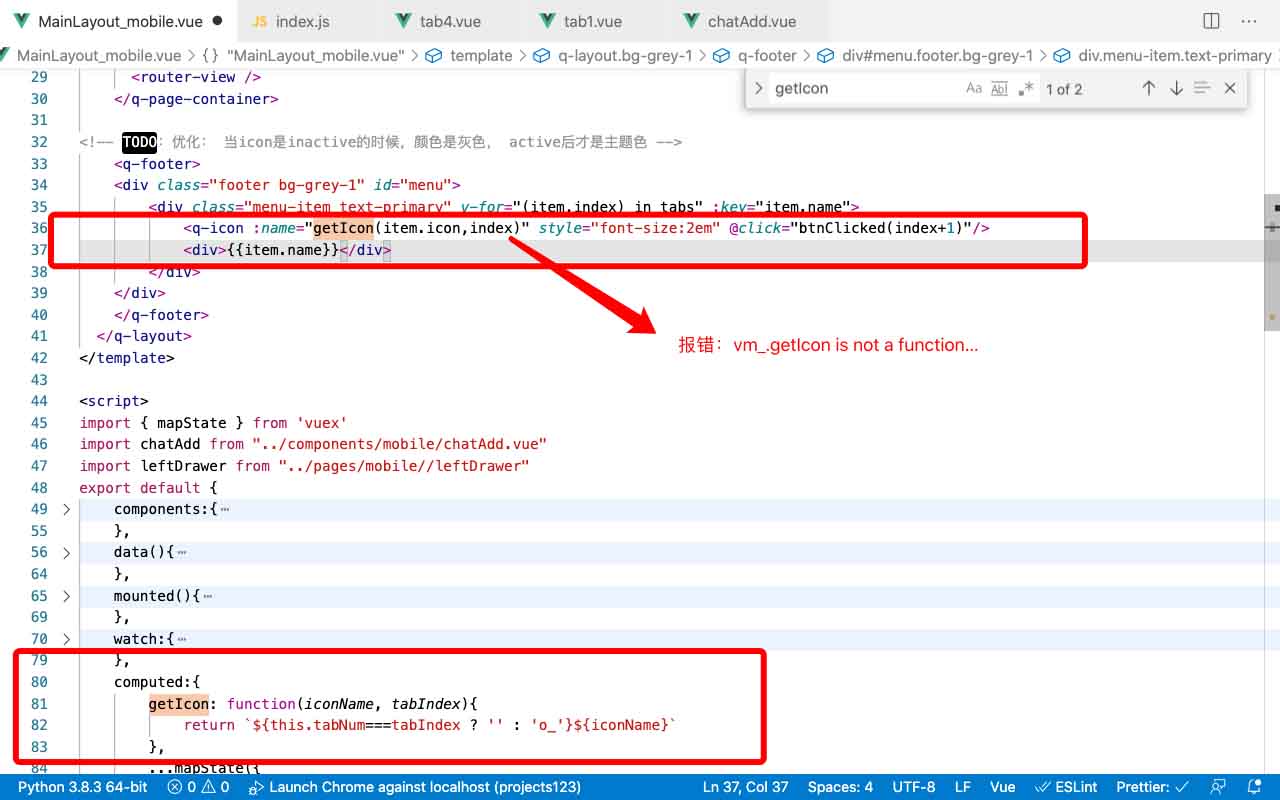1280x800 pixels.
Task: Click breadcrumb q-footer segment
Action: tap(755, 55)
